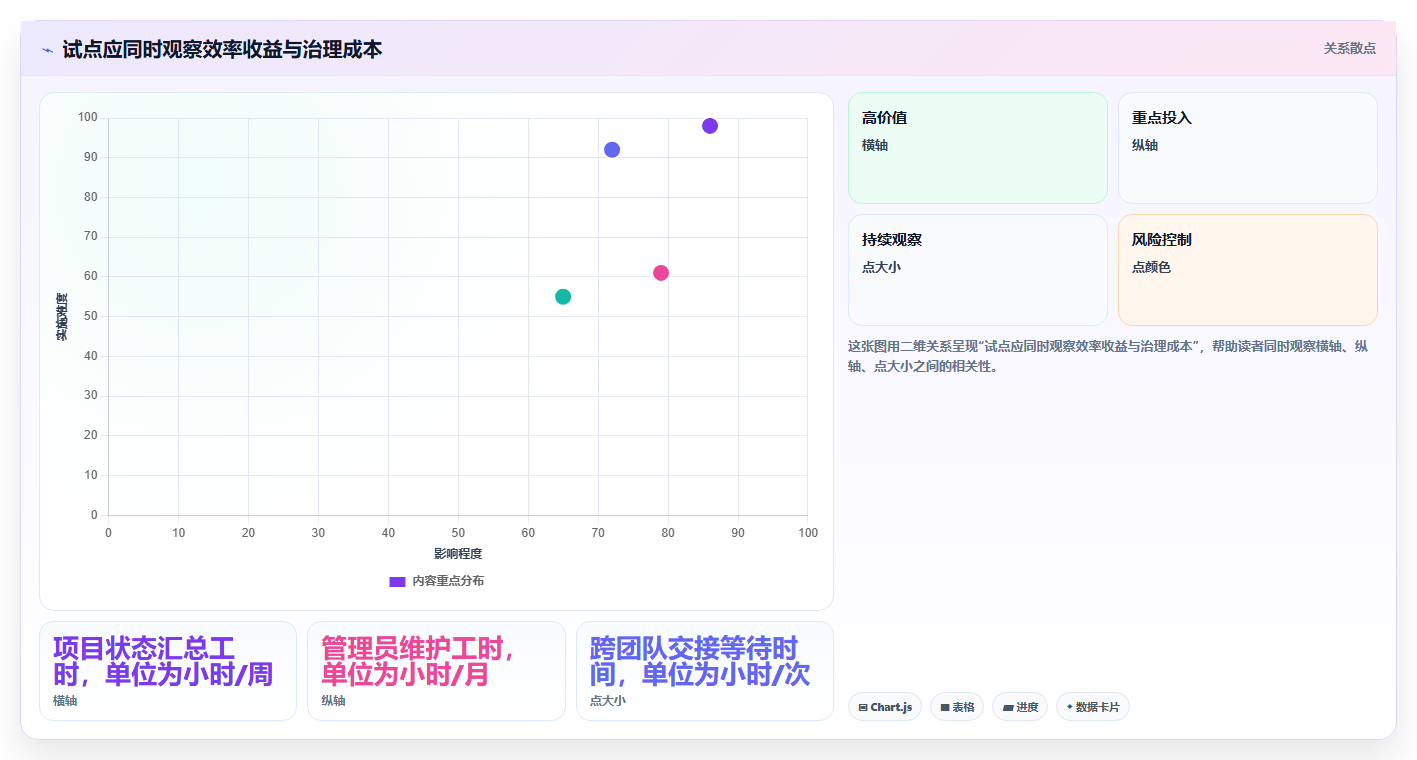Select the 跨团队交接等待时间 metric card
Screen dimensions: 1417x760
coord(705,671)
